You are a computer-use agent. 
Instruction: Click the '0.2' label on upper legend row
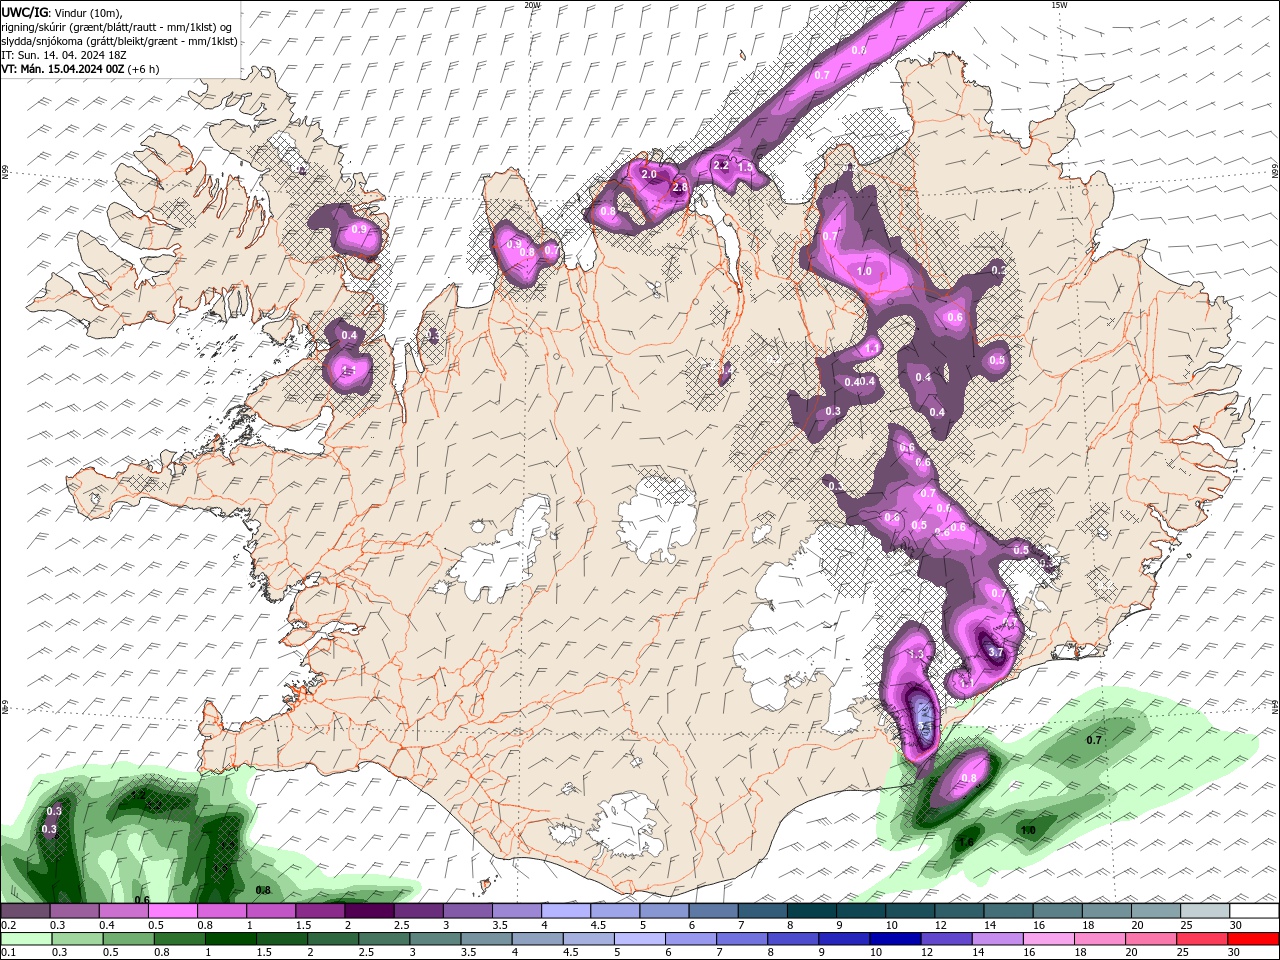coord(8,925)
